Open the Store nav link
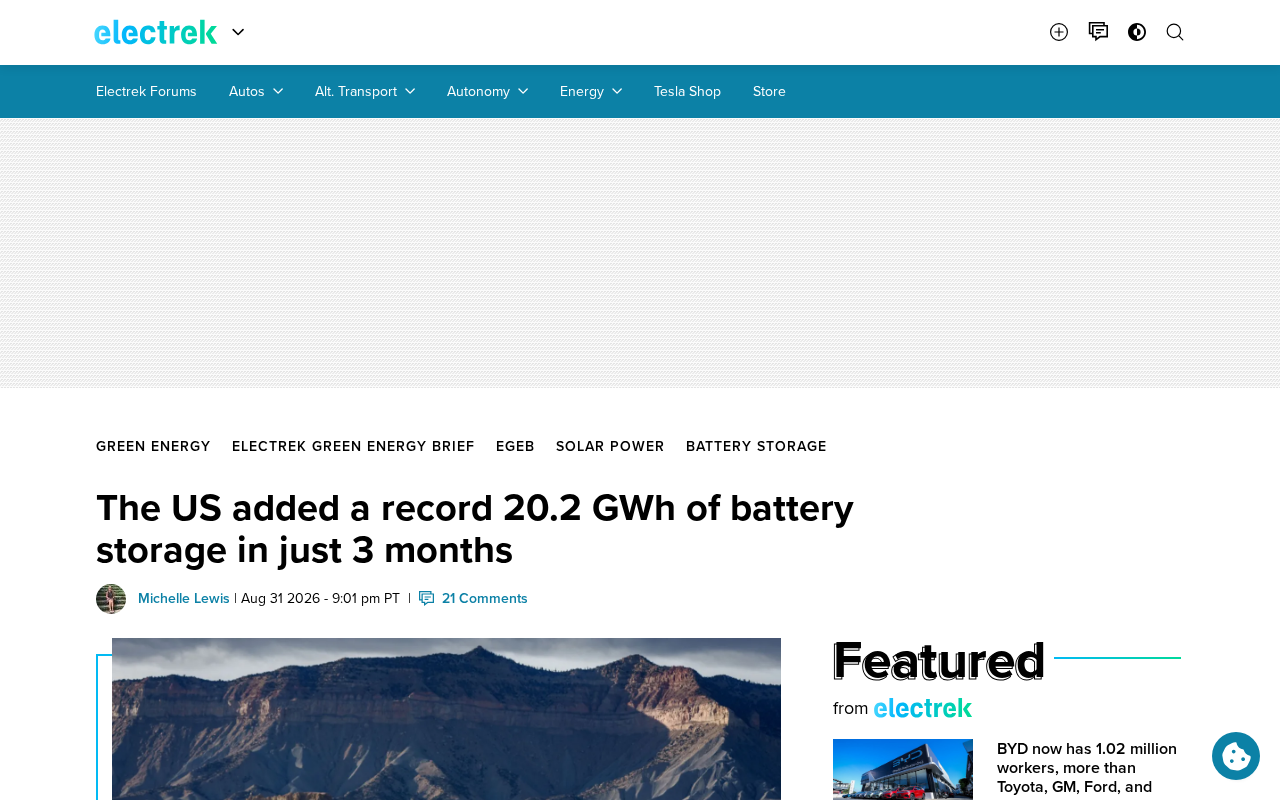This screenshot has height=800, width=1280. (x=769, y=91)
